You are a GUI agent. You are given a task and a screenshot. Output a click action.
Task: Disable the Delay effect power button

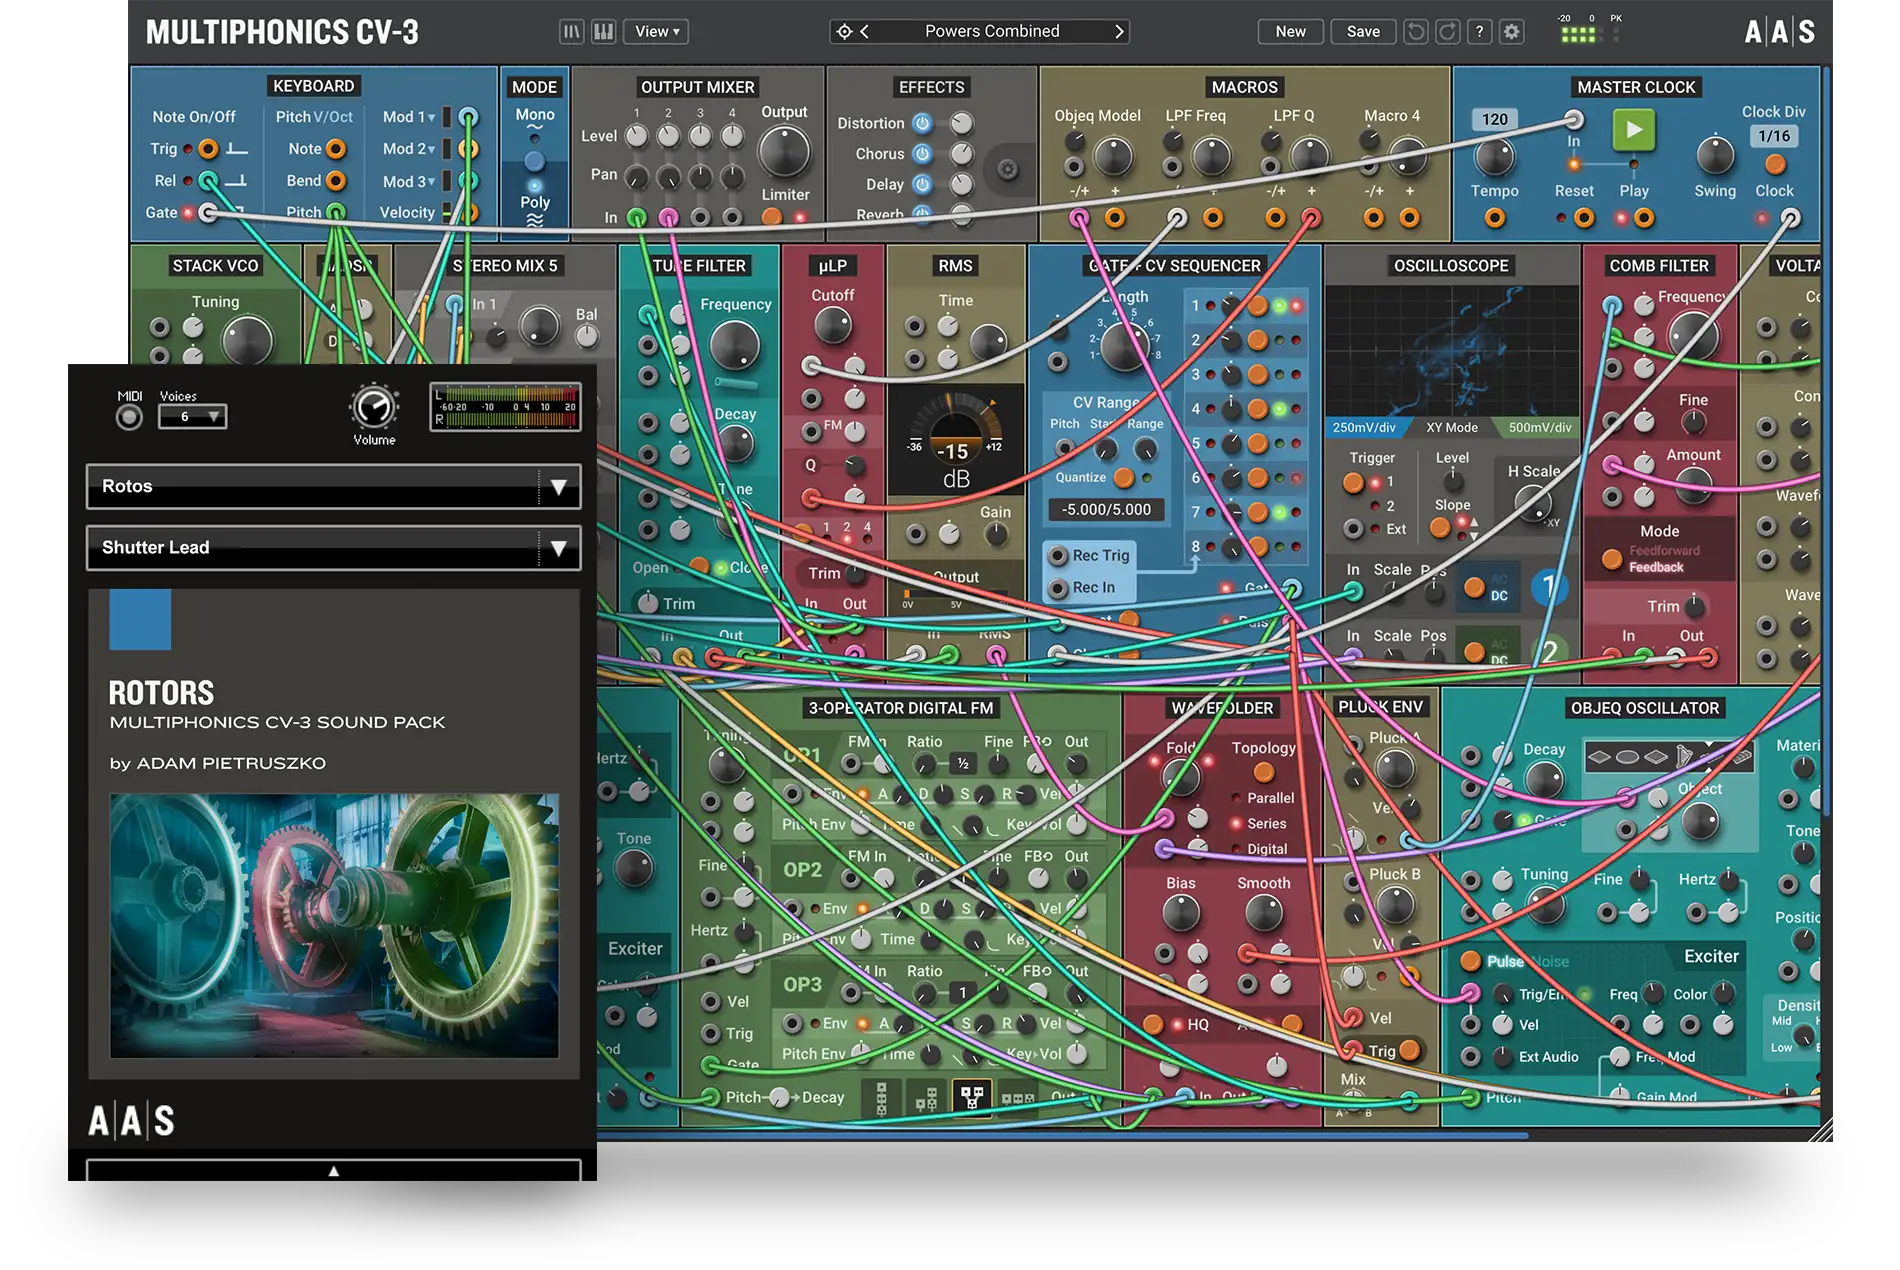click(922, 184)
